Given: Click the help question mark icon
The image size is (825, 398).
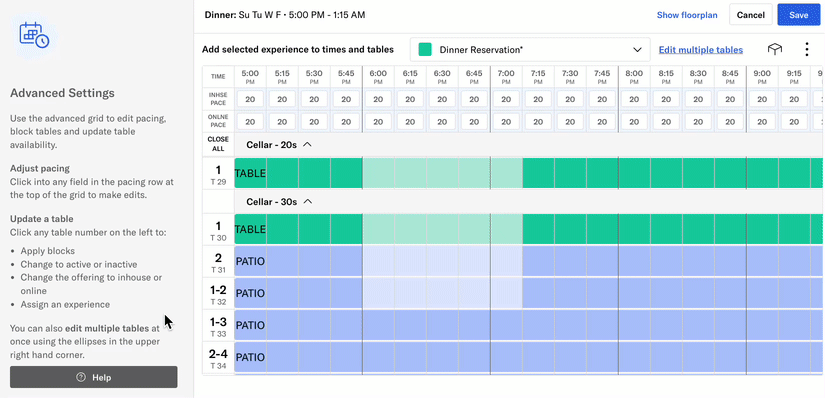Looking at the screenshot, I should [x=81, y=377].
